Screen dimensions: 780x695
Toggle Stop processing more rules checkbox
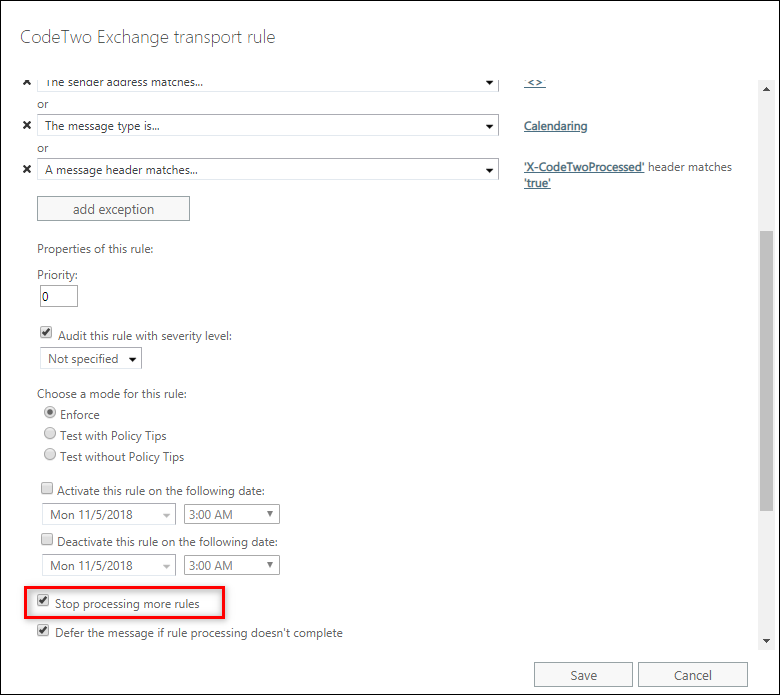[43, 600]
